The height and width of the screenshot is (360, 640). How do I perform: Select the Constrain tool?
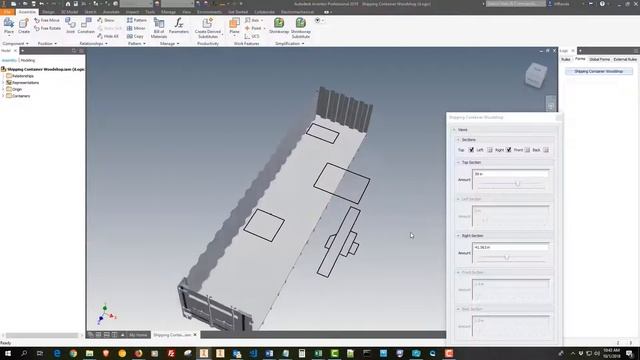click(86, 26)
